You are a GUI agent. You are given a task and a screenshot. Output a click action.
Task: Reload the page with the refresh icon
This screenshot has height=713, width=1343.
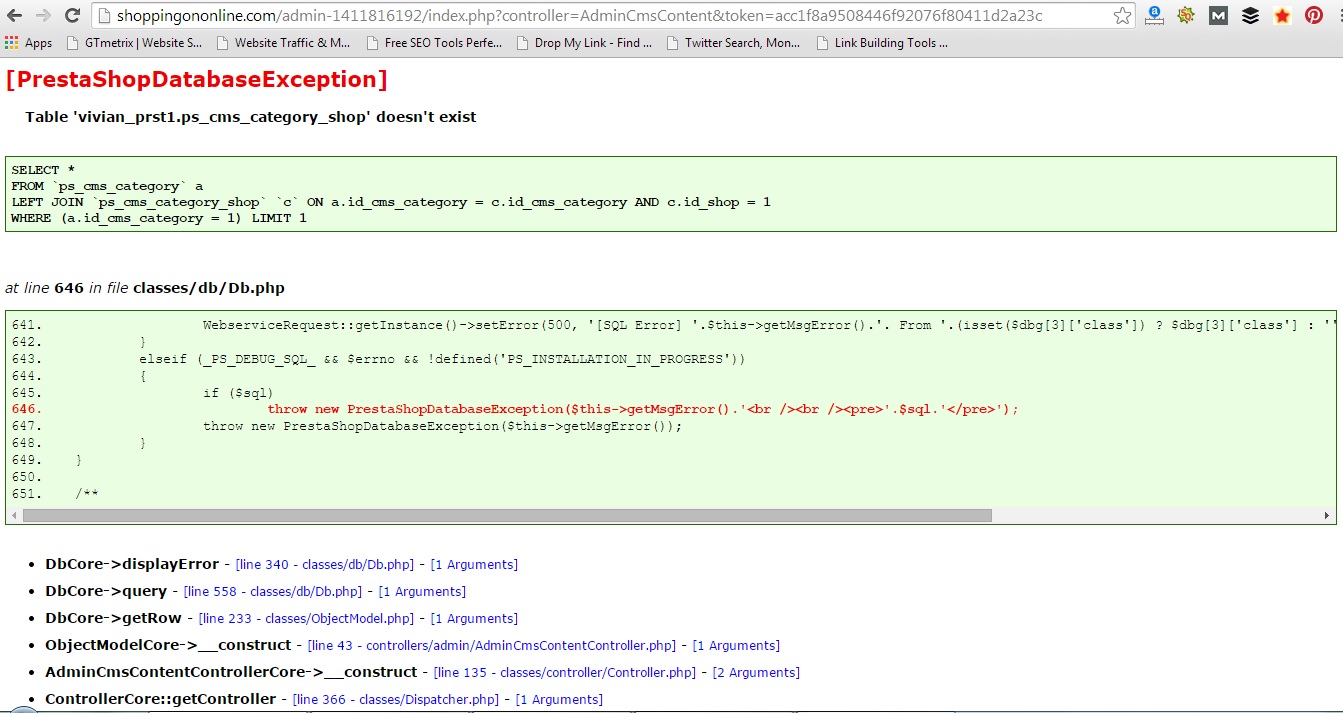tap(72, 16)
